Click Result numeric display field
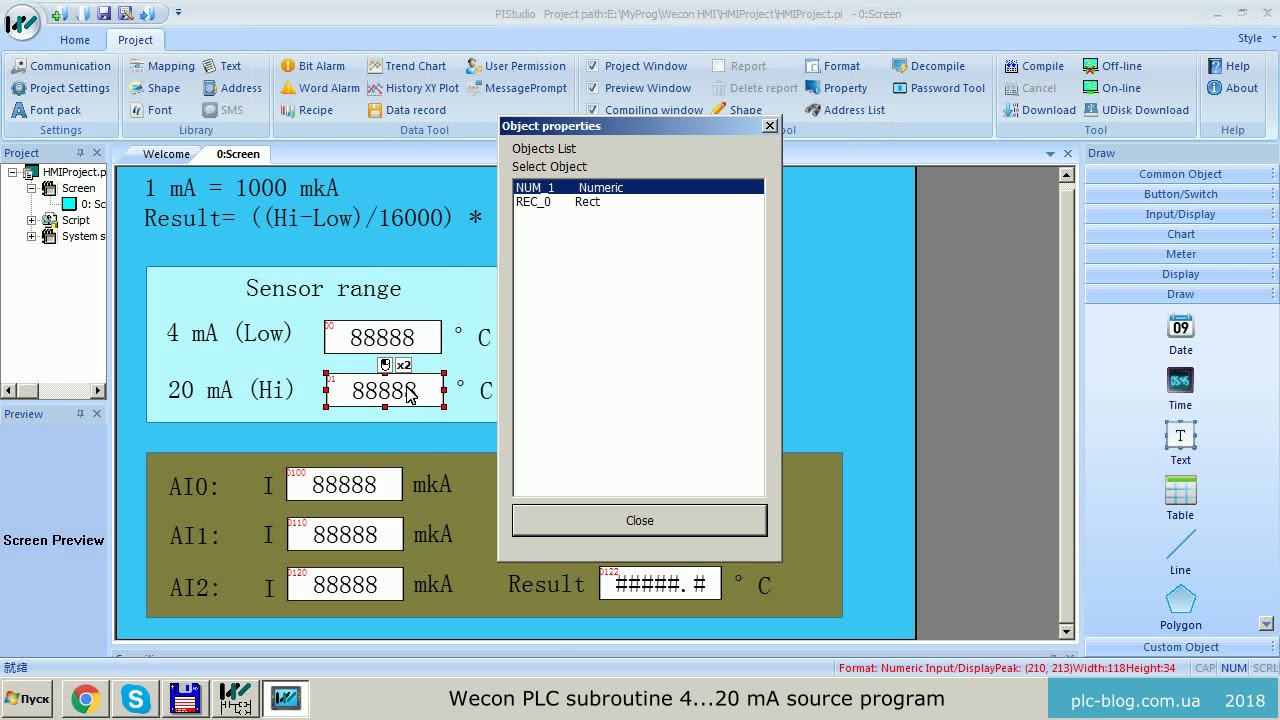 [x=660, y=584]
